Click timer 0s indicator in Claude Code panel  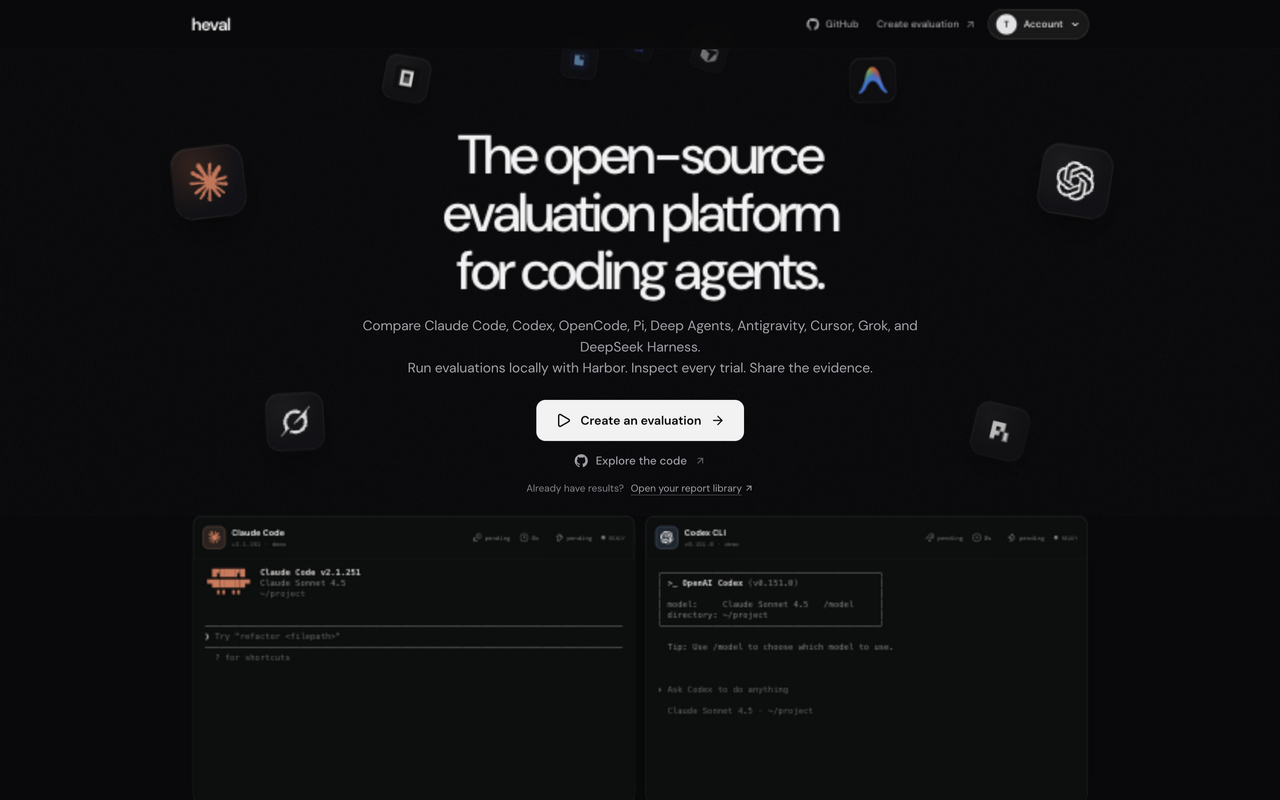[530, 538]
